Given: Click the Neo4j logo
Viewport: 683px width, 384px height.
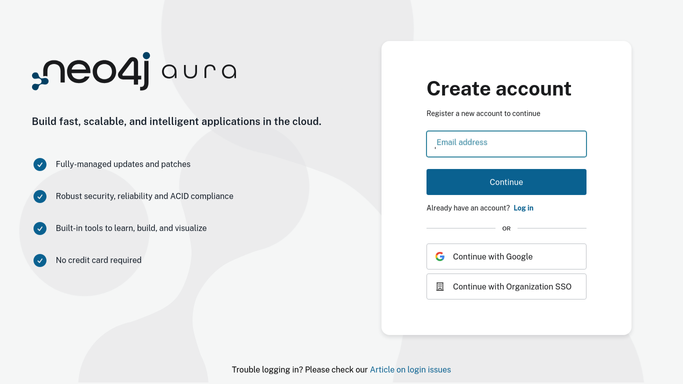Looking at the screenshot, I should [x=91, y=71].
